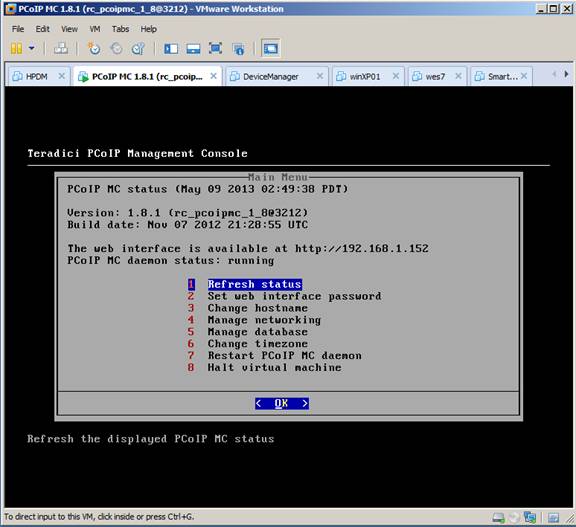576x527 pixels.
Task: Open the VM menu
Action: coord(95,29)
